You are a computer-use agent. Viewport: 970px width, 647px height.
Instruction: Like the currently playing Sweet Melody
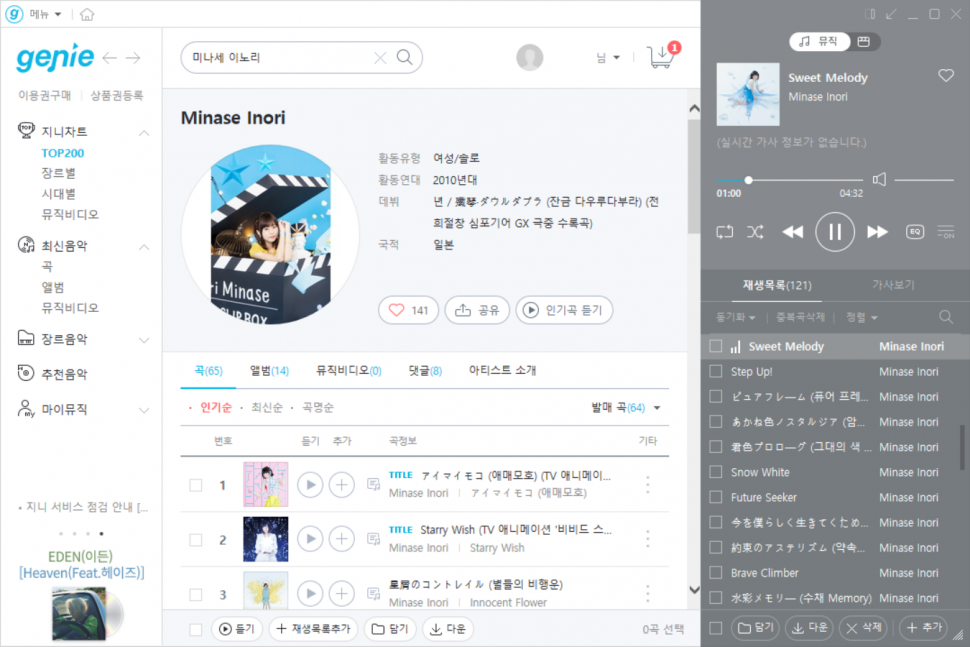pos(945,75)
